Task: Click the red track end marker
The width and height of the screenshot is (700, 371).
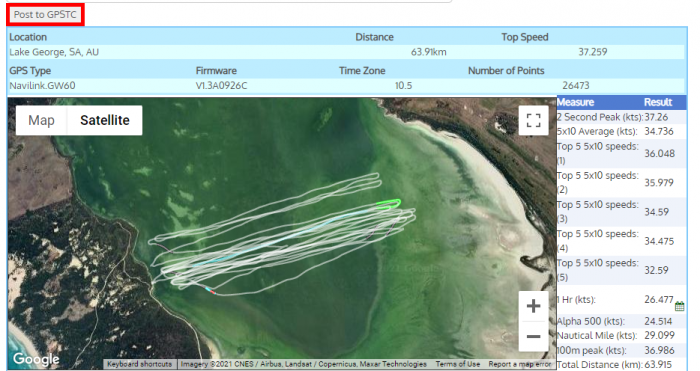Action: point(213,292)
